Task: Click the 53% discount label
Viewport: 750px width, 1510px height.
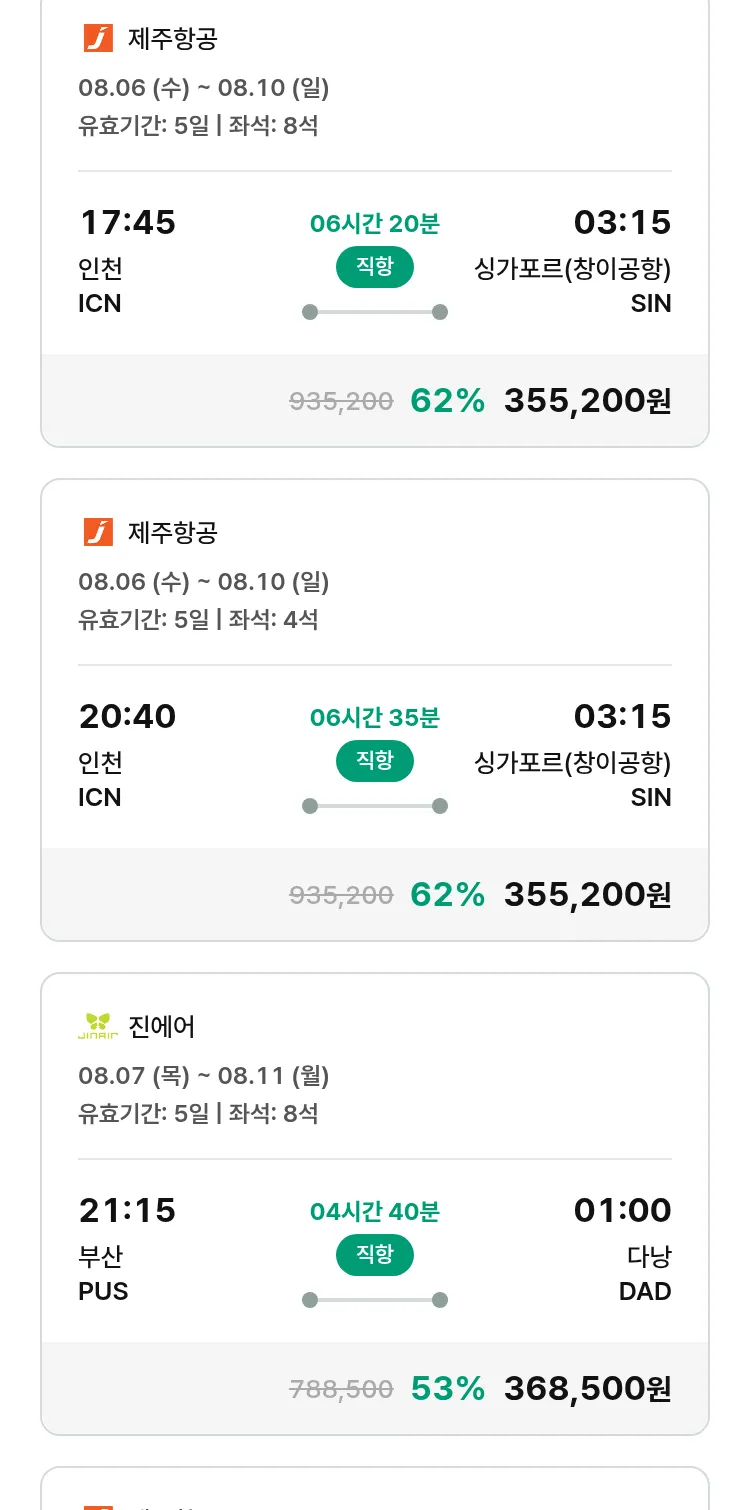Action: 447,1389
